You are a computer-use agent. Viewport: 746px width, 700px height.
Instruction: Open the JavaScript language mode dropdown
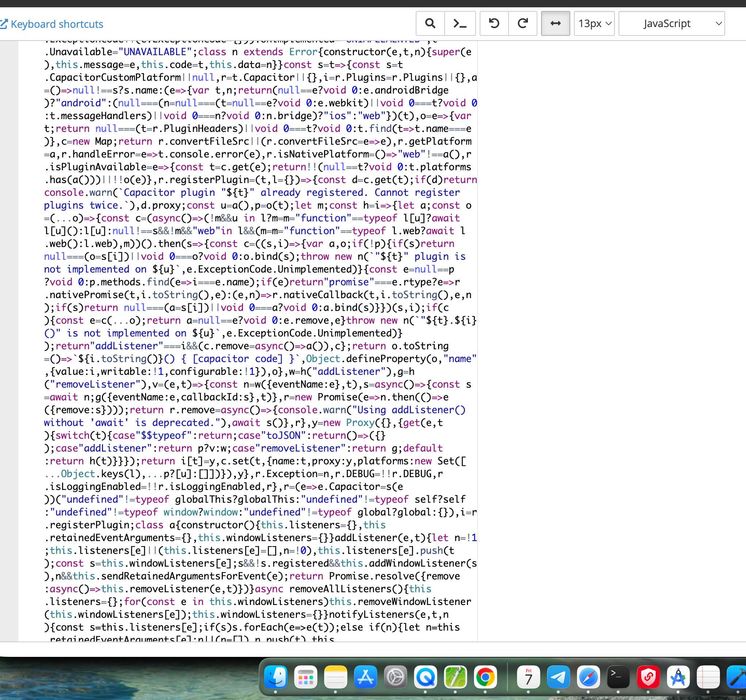tap(671, 23)
